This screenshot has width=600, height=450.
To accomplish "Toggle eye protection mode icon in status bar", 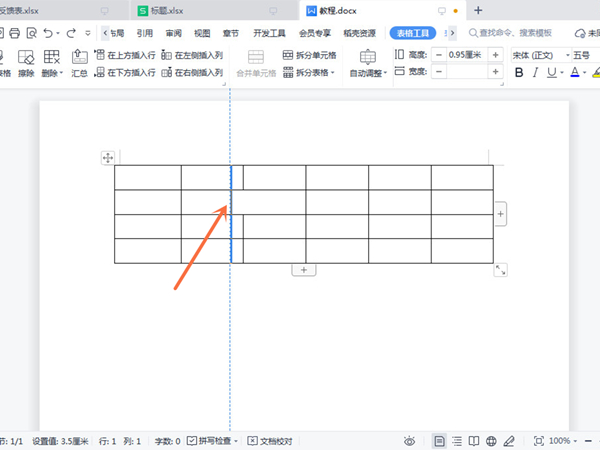I will (409, 441).
